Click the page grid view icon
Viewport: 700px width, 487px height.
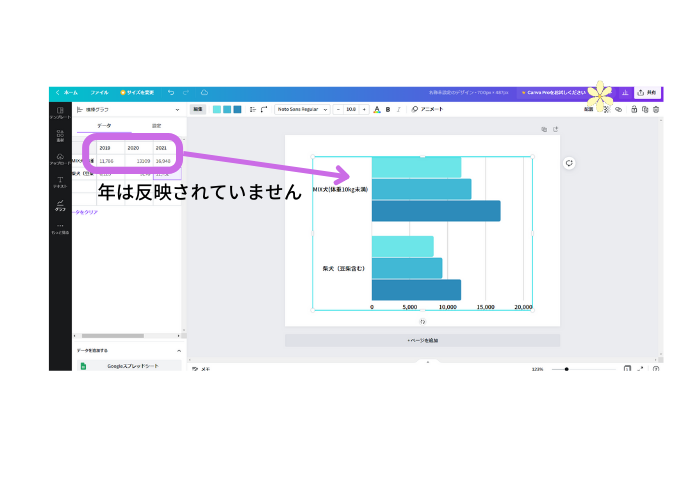(627, 369)
